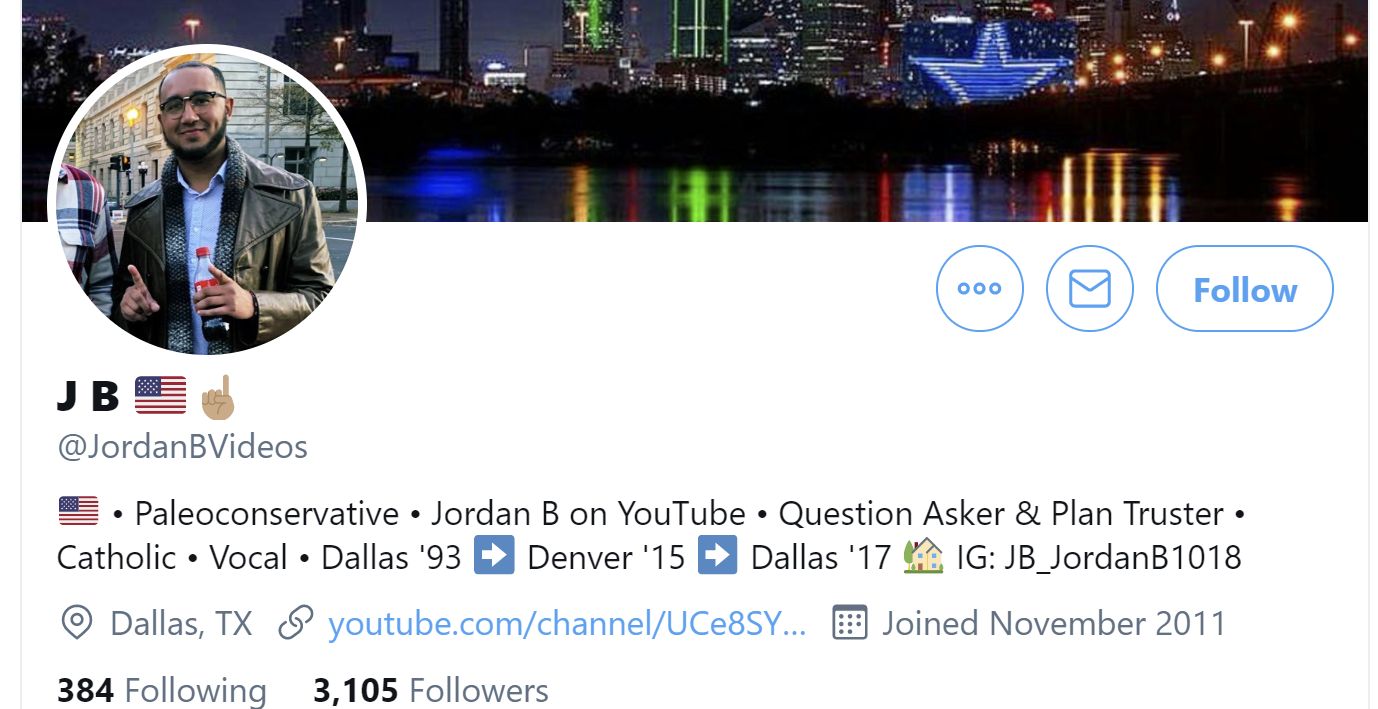
Task: Click the house emoji in the bio
Action: coord(923,556)
